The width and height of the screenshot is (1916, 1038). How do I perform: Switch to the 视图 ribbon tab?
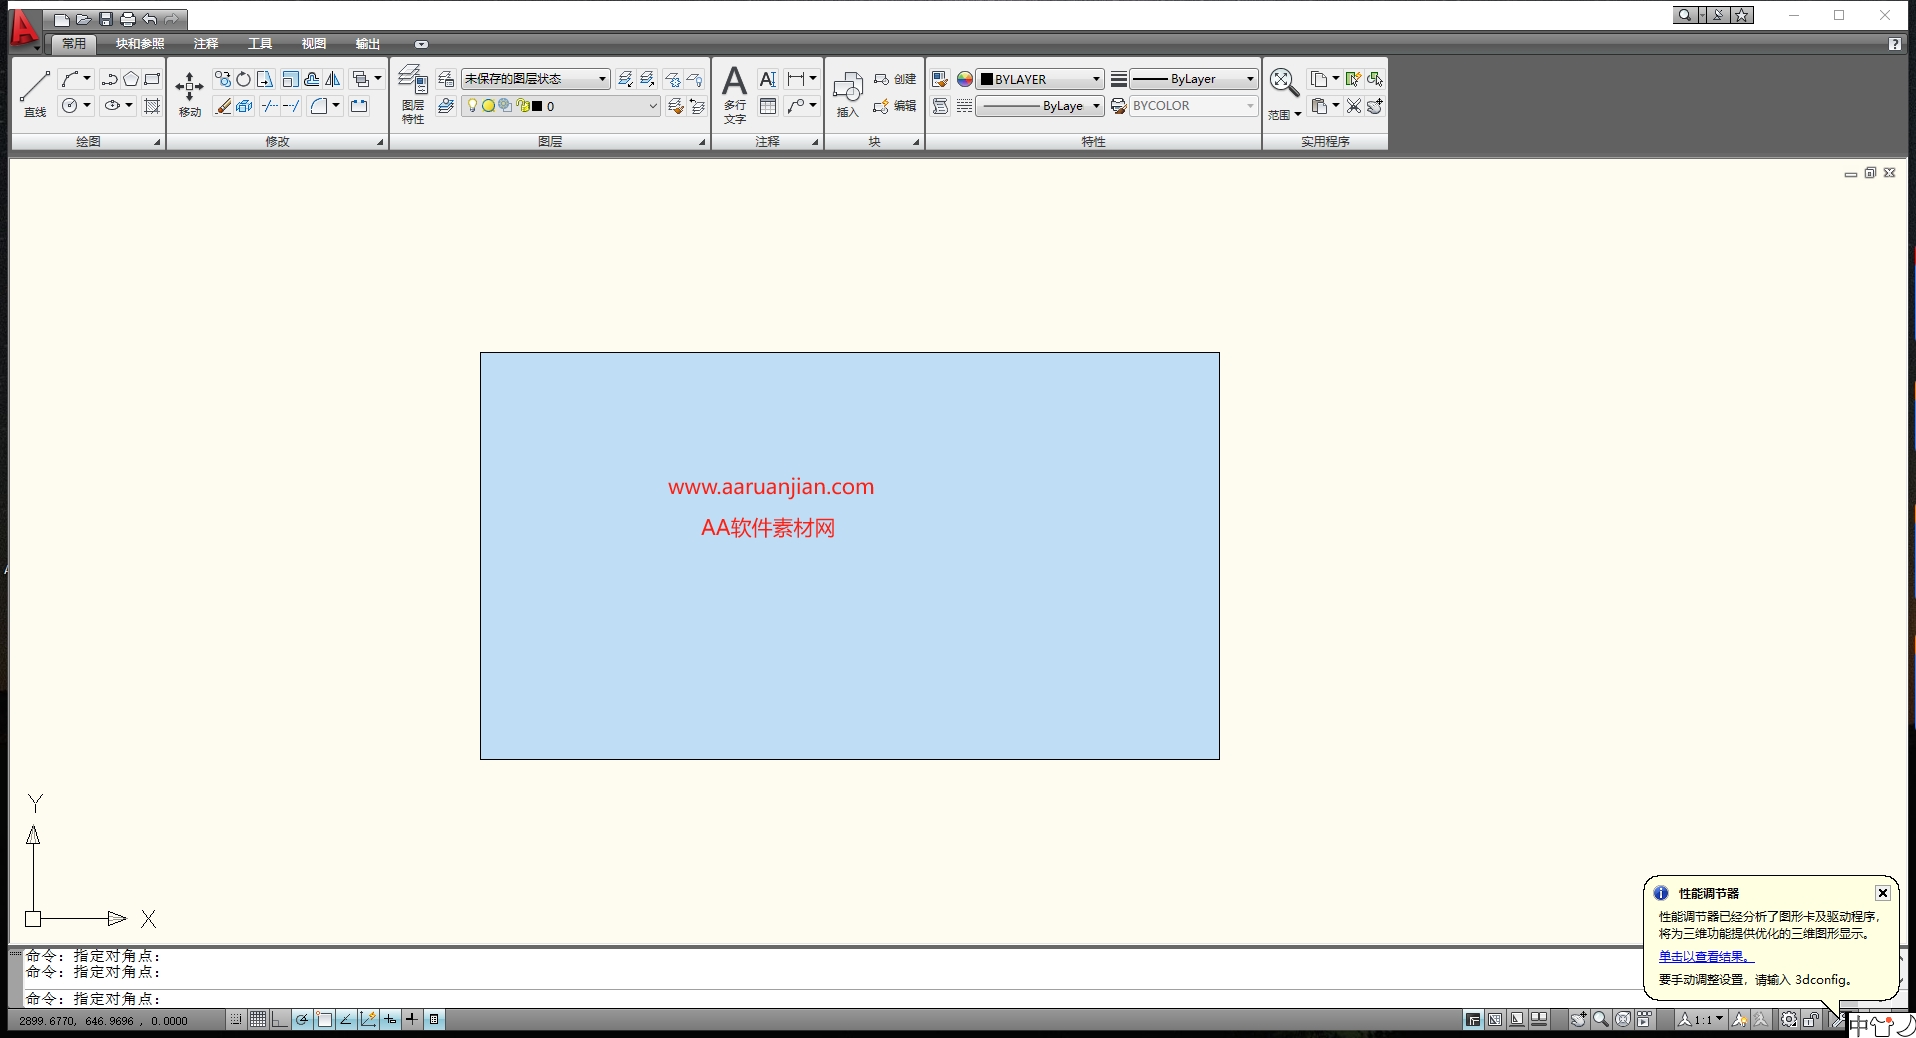click(x=313, y=44)
